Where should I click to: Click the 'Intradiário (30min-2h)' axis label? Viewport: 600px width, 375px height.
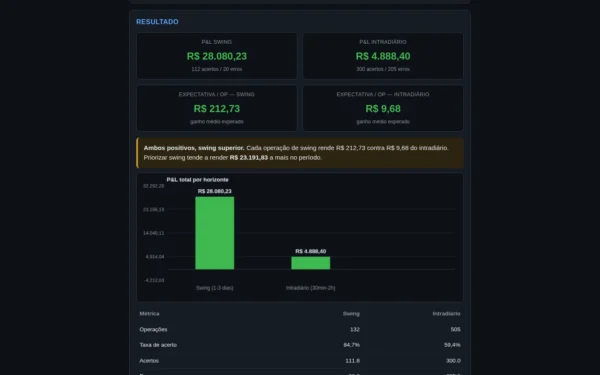coord(311,288)
